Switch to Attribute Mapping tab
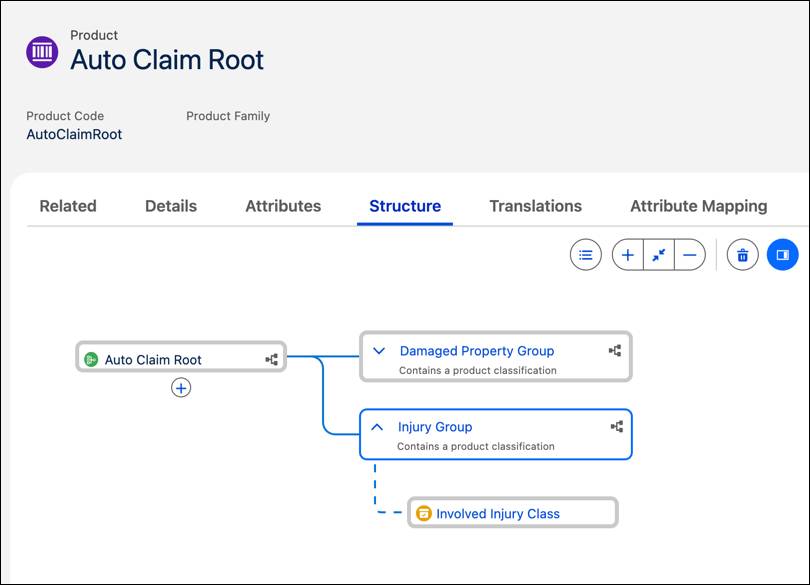 click(699, 206)
